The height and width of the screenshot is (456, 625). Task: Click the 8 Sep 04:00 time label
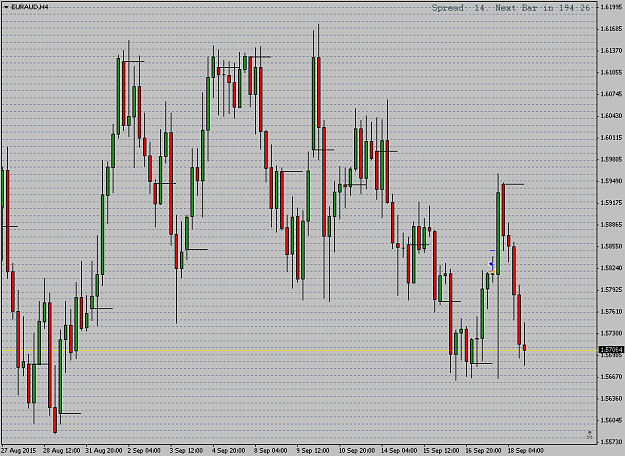click(x=271, y=451)
